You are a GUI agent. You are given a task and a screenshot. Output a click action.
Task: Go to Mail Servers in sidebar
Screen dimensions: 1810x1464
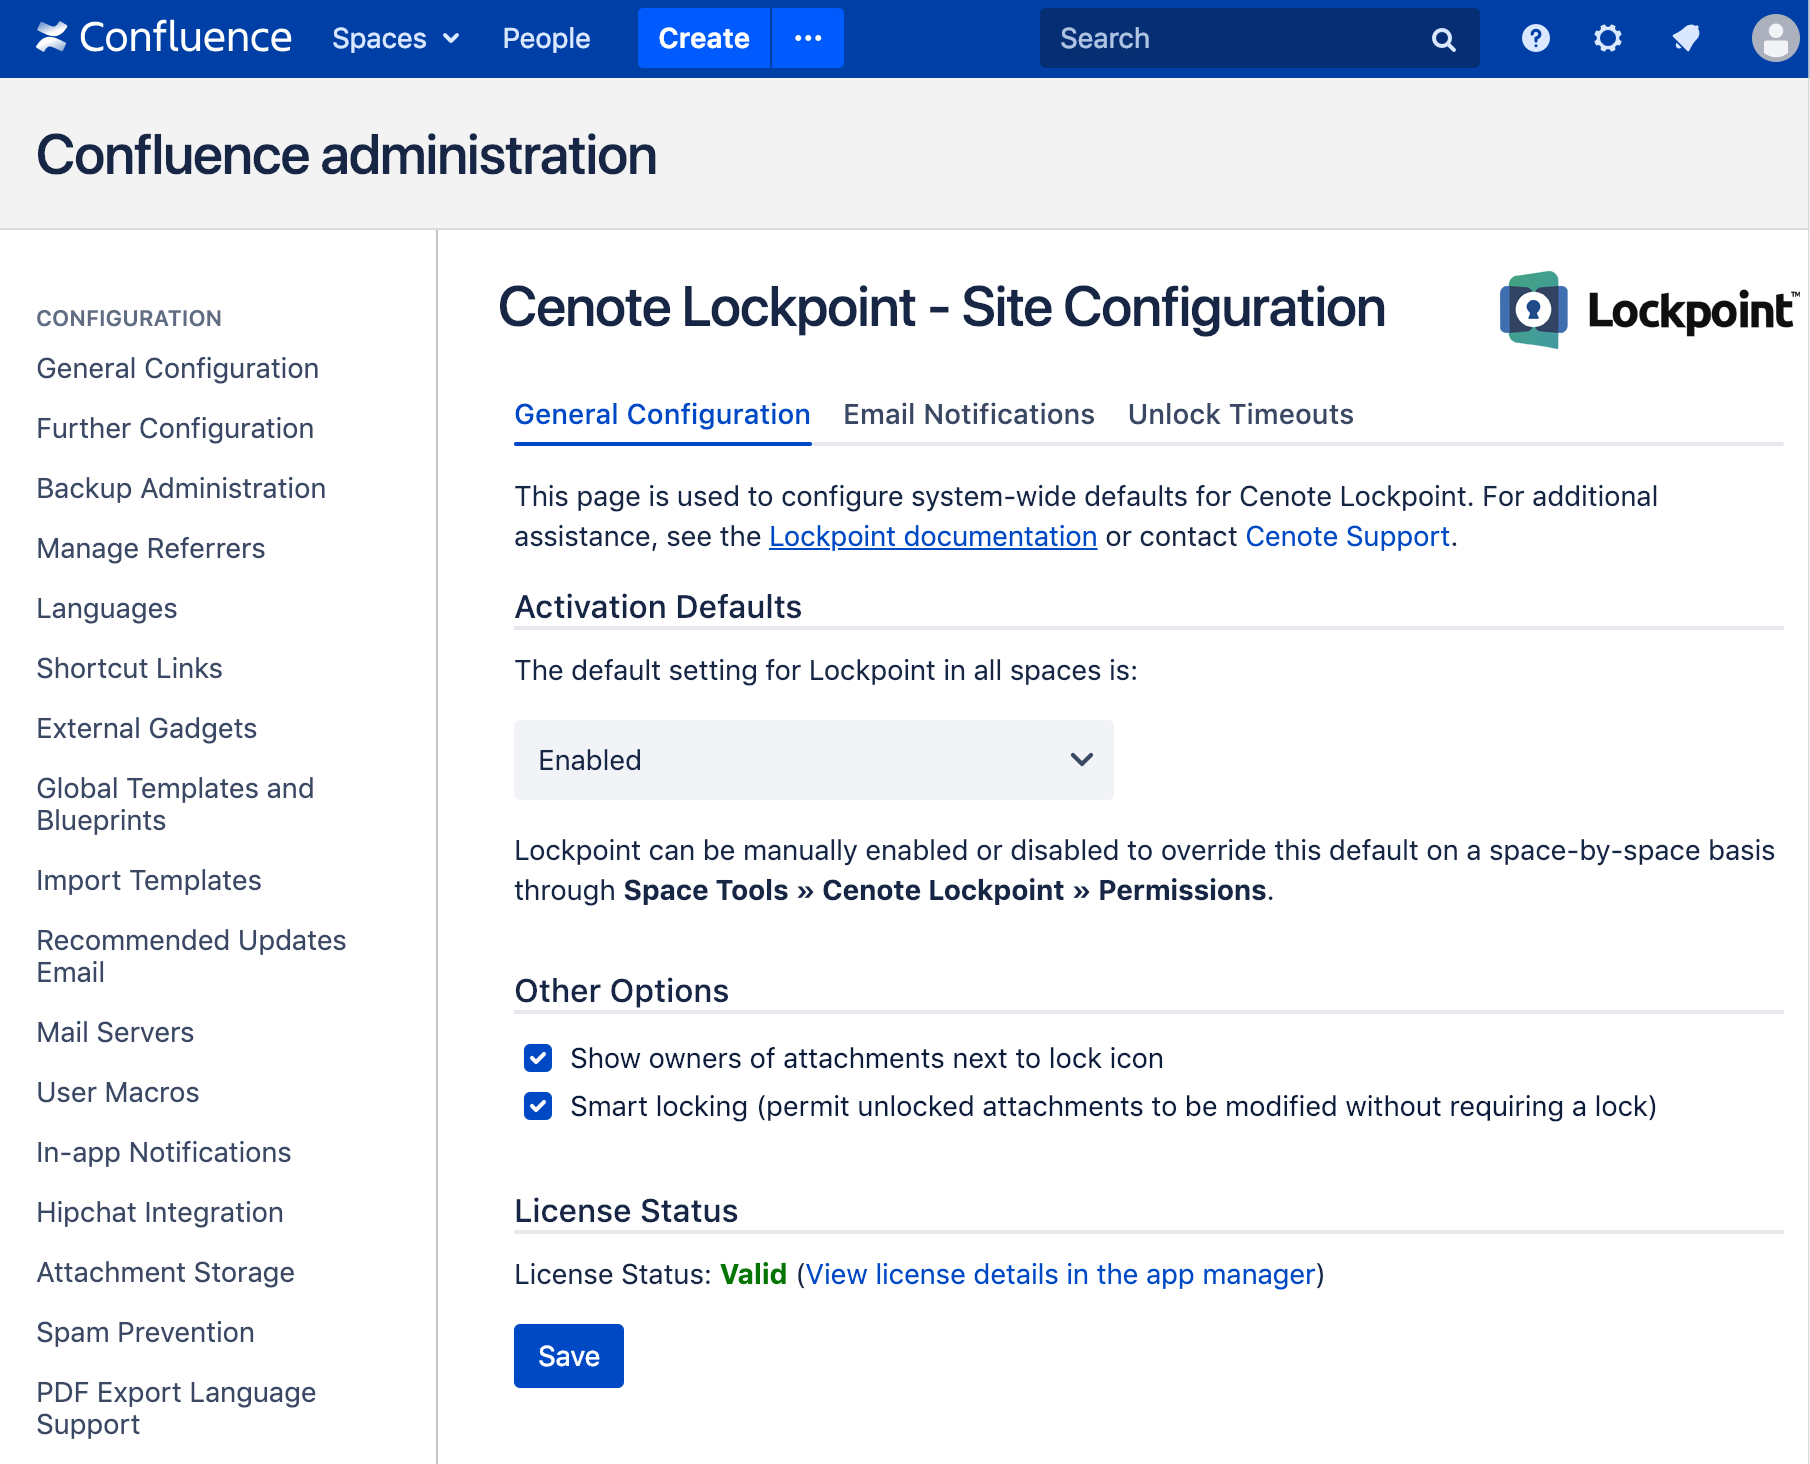pyautogui.click(x=115, y=1032)
